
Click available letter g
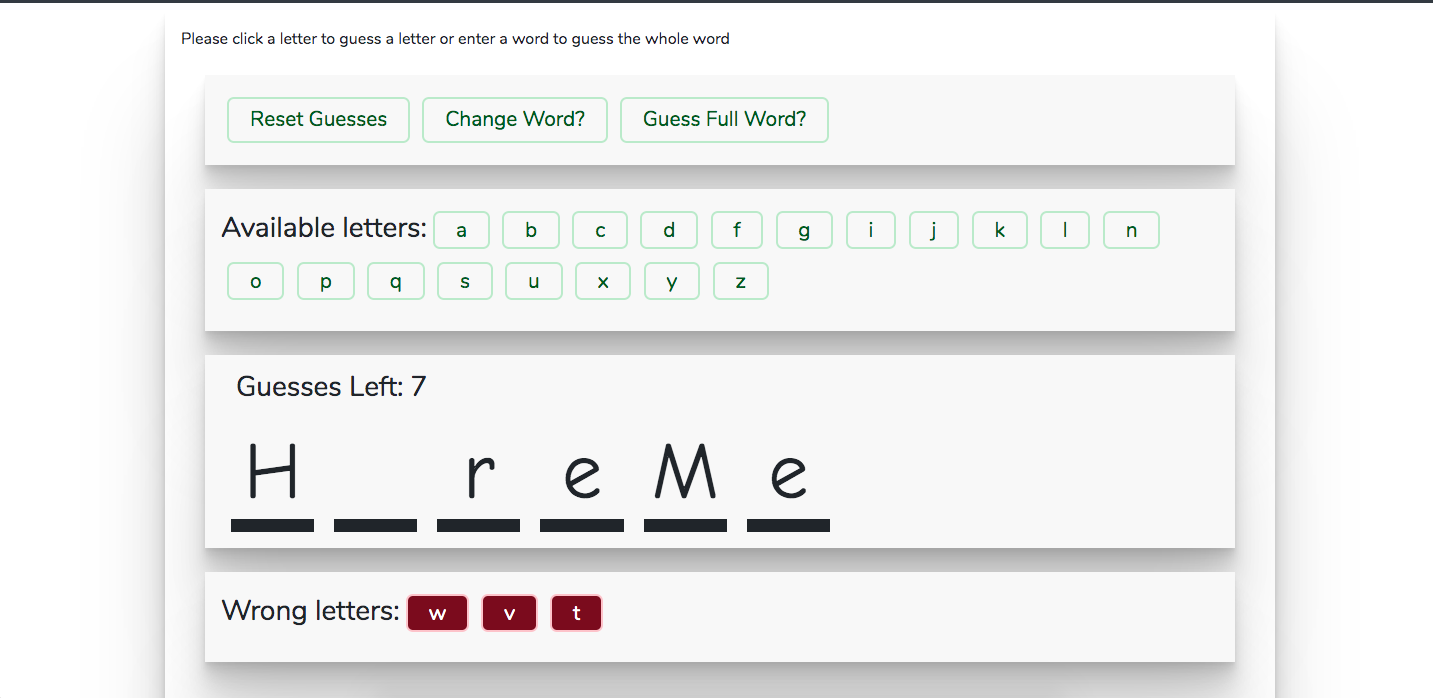click(x=804, y=230)
